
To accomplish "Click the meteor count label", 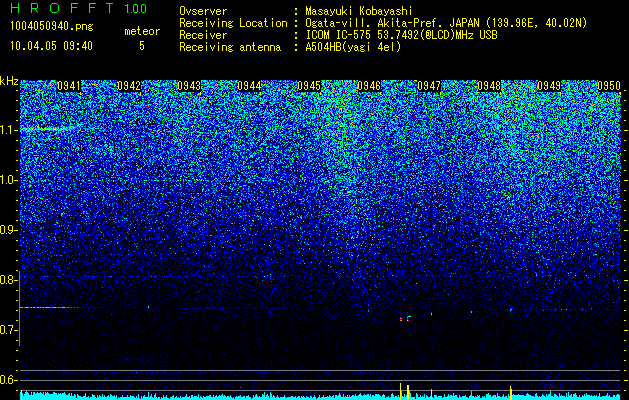I will click(142, 31).
